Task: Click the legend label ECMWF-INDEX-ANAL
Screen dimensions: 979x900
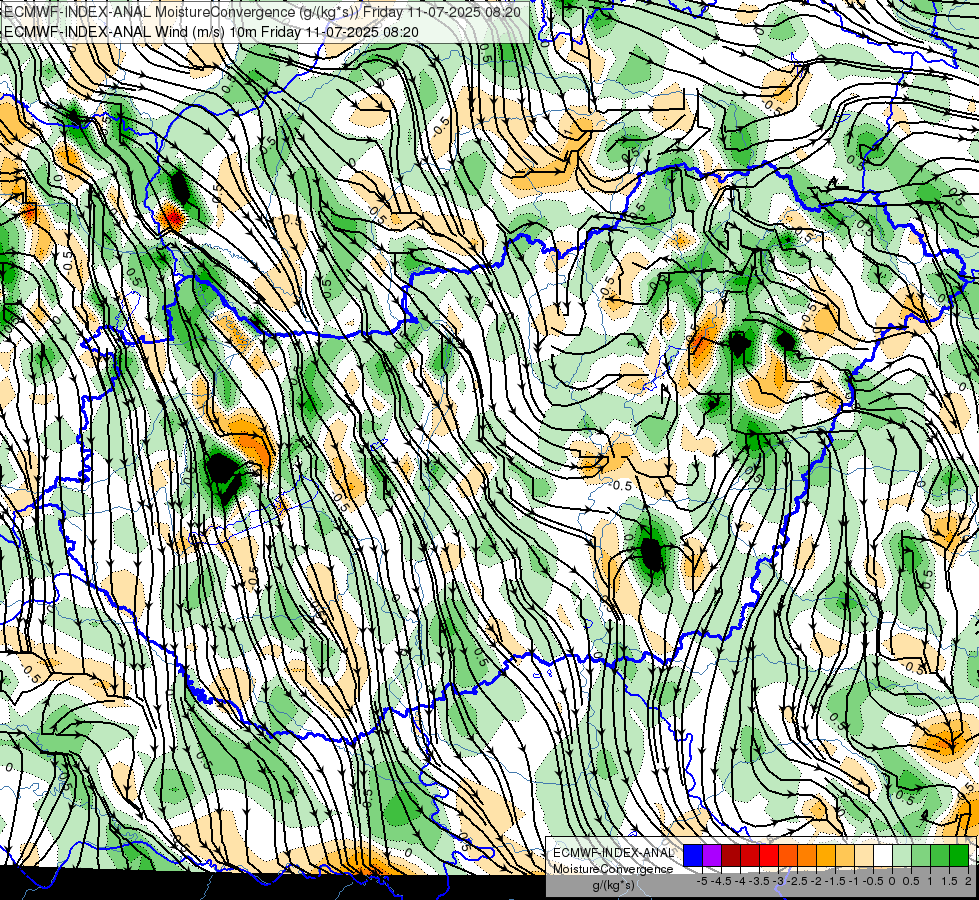Action: coord(614,853)
